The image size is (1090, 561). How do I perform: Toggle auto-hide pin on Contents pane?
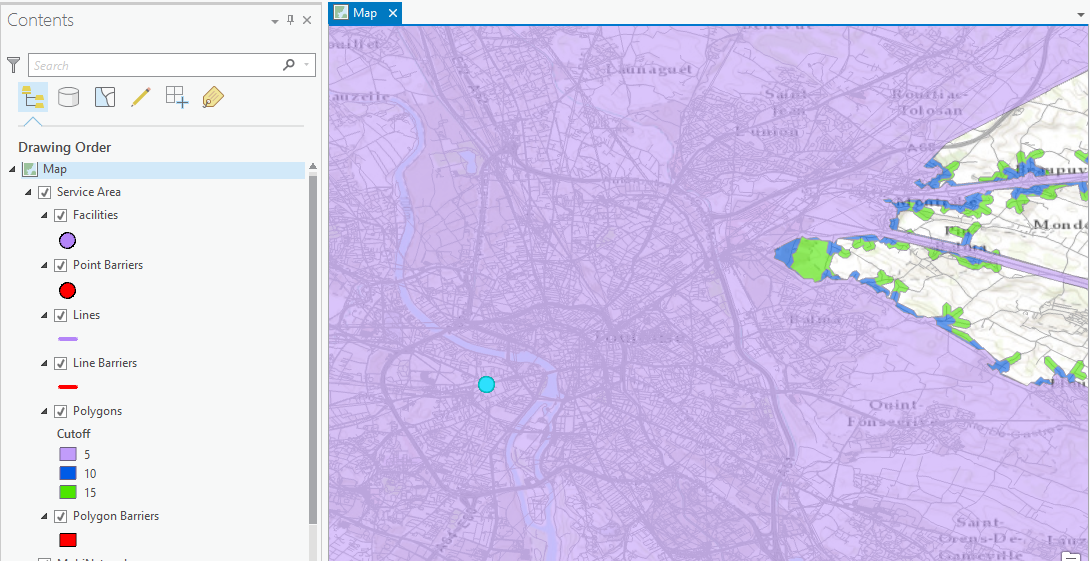291,20
